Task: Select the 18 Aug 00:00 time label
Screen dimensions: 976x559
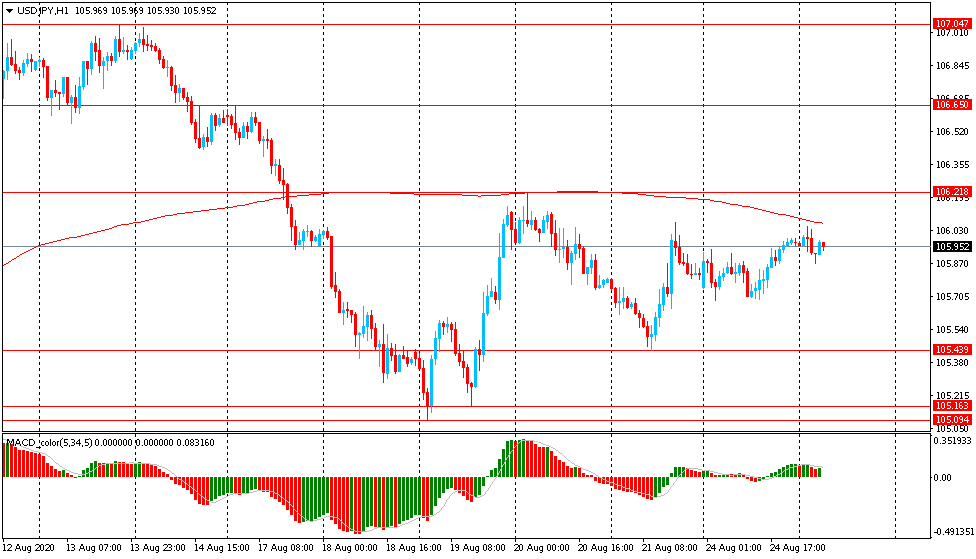Action: coord(350,548)
